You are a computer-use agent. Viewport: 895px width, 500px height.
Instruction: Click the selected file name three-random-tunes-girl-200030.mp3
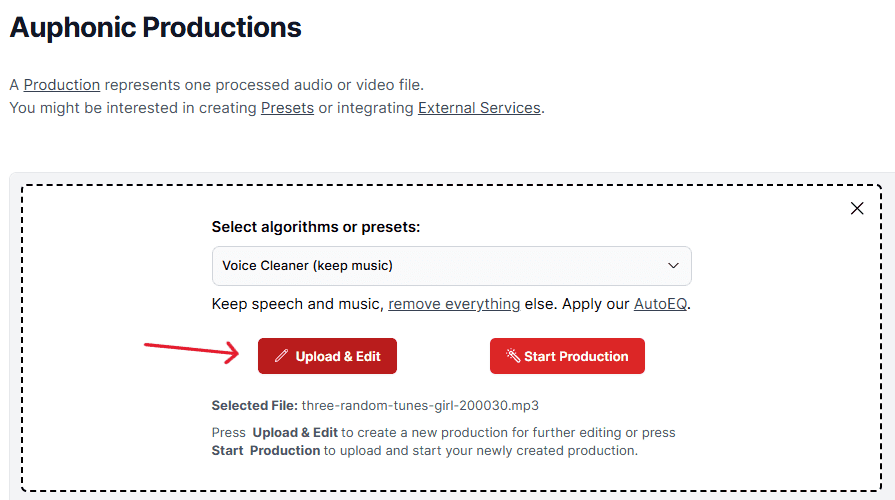[420, 406]
